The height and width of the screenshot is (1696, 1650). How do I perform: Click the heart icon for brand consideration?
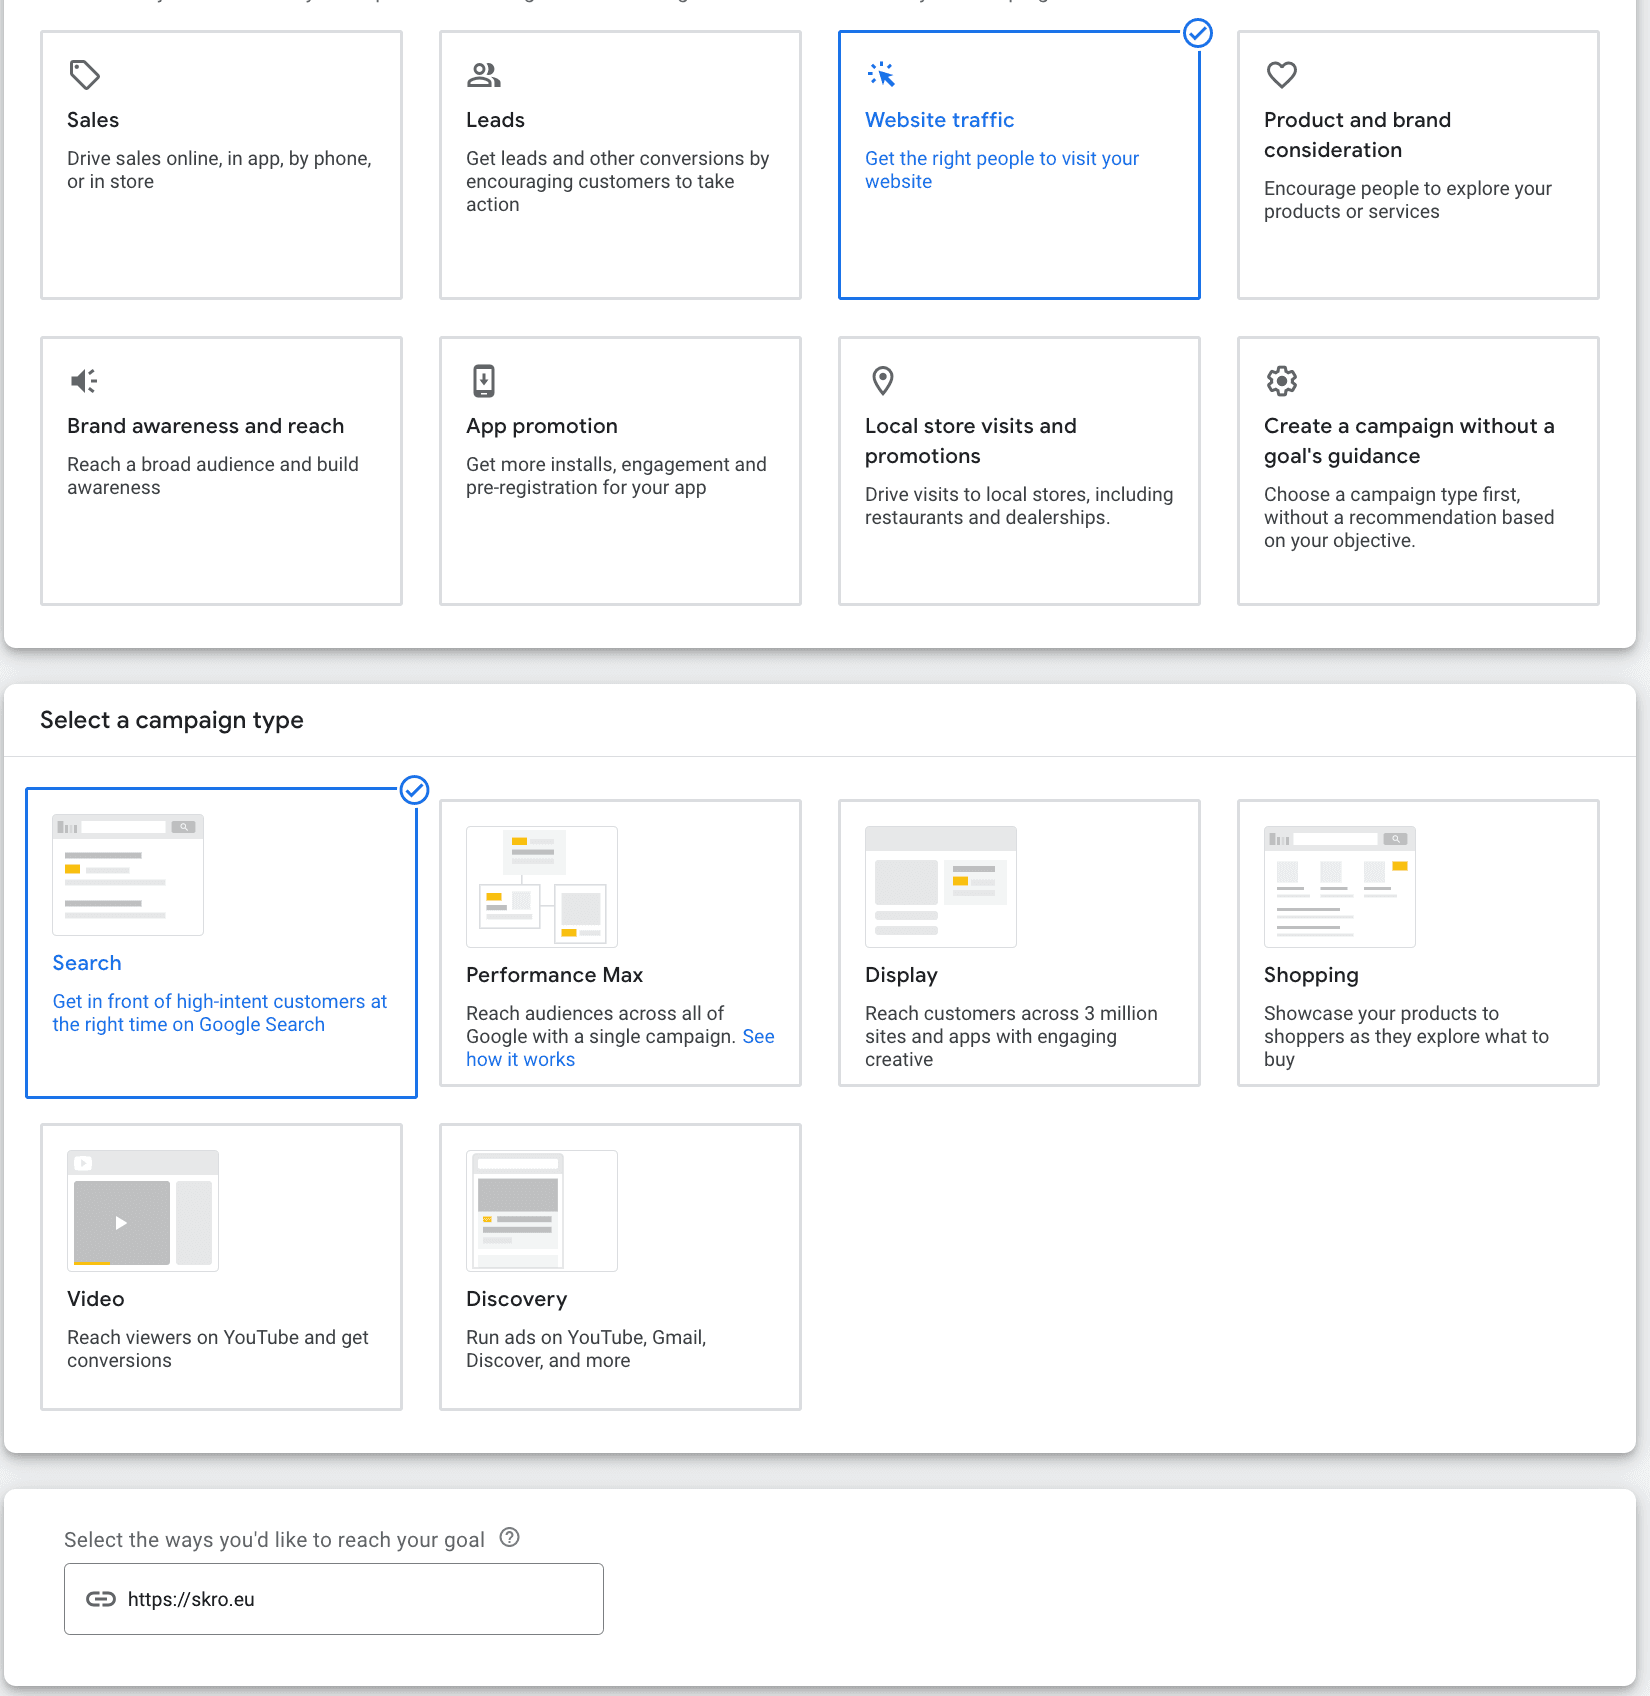tap(1281, 75)
